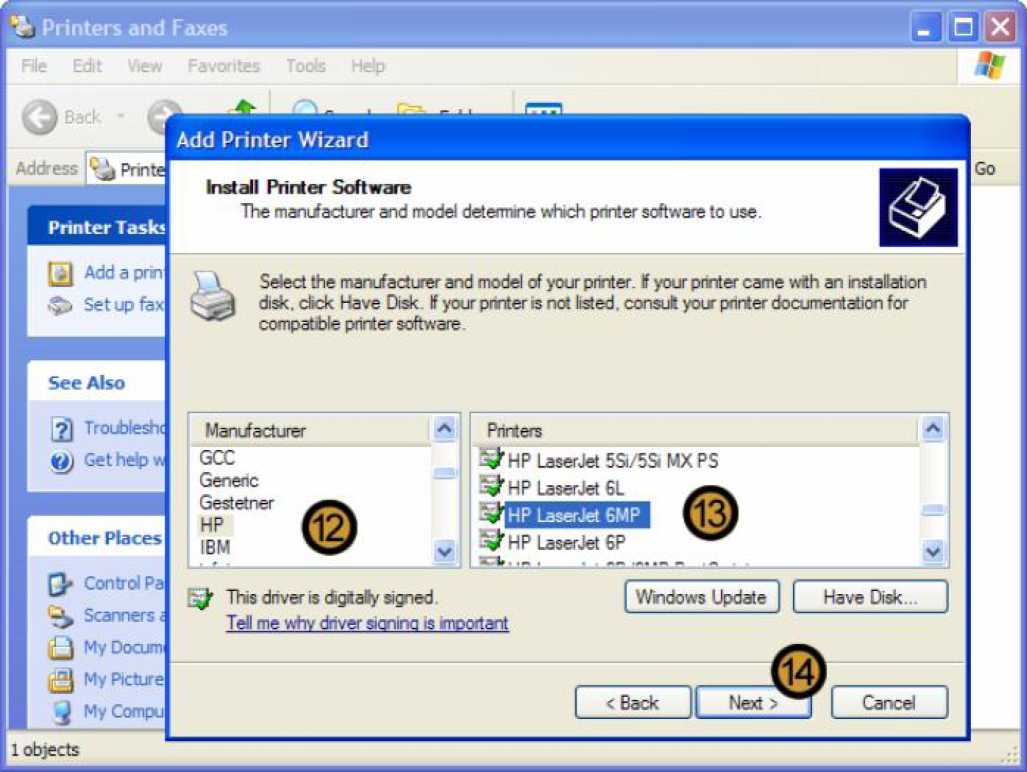
Task: Click Scanners and Cameras icon
Action: (60, 616)
